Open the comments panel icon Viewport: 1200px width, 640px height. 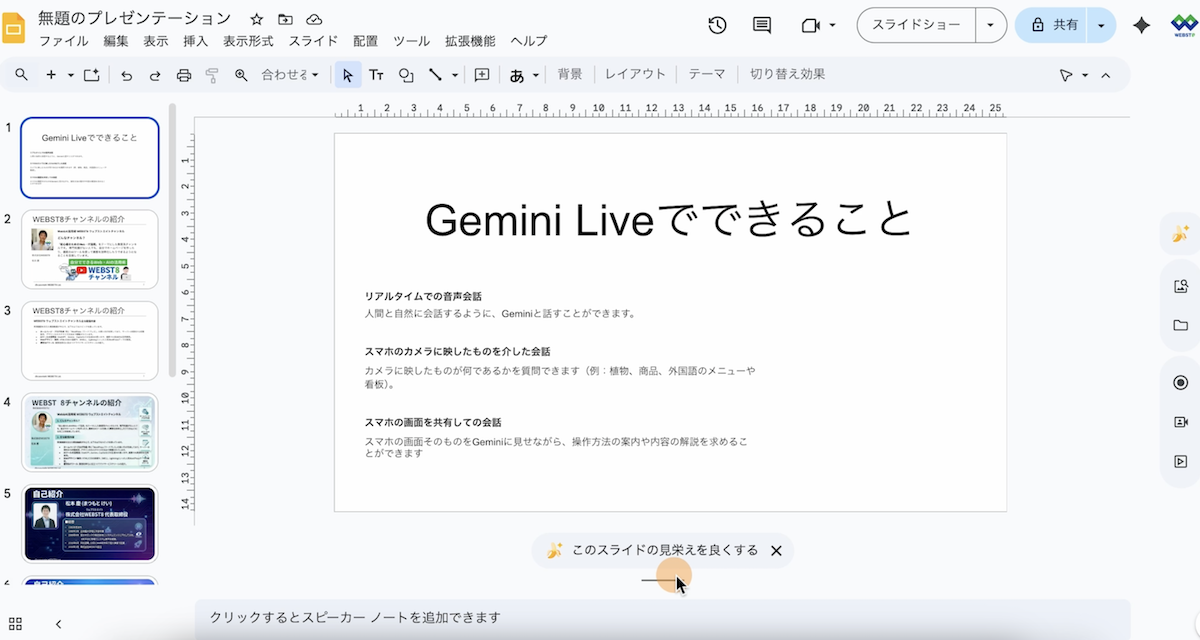pos(762,25)
